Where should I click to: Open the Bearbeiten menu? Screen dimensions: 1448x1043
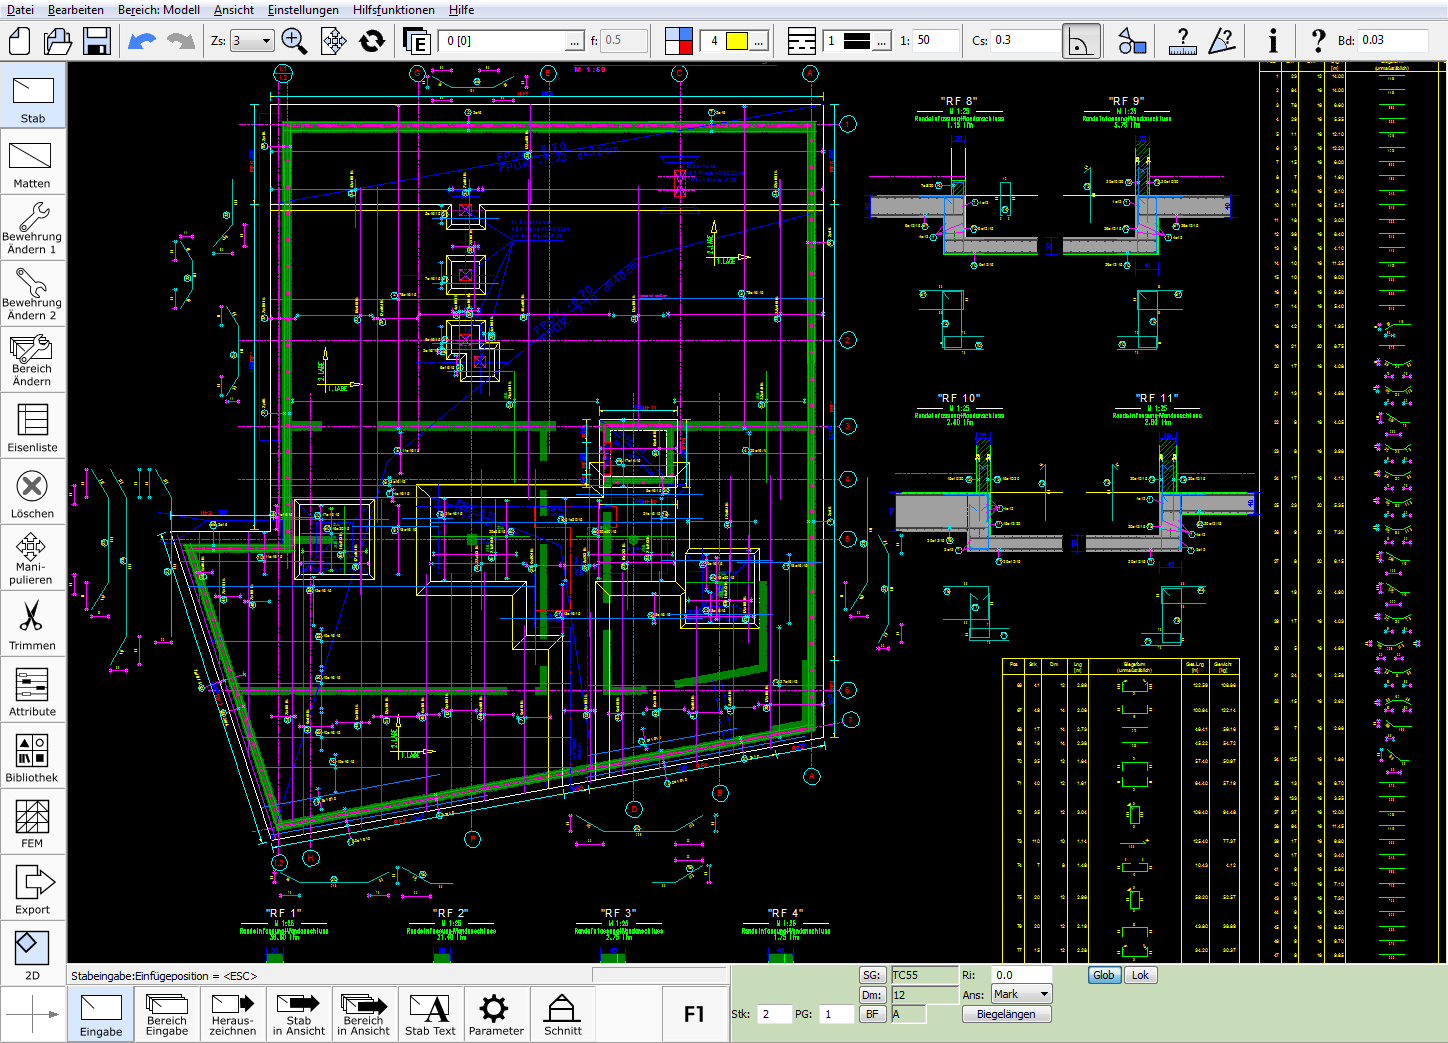point(76,10)
